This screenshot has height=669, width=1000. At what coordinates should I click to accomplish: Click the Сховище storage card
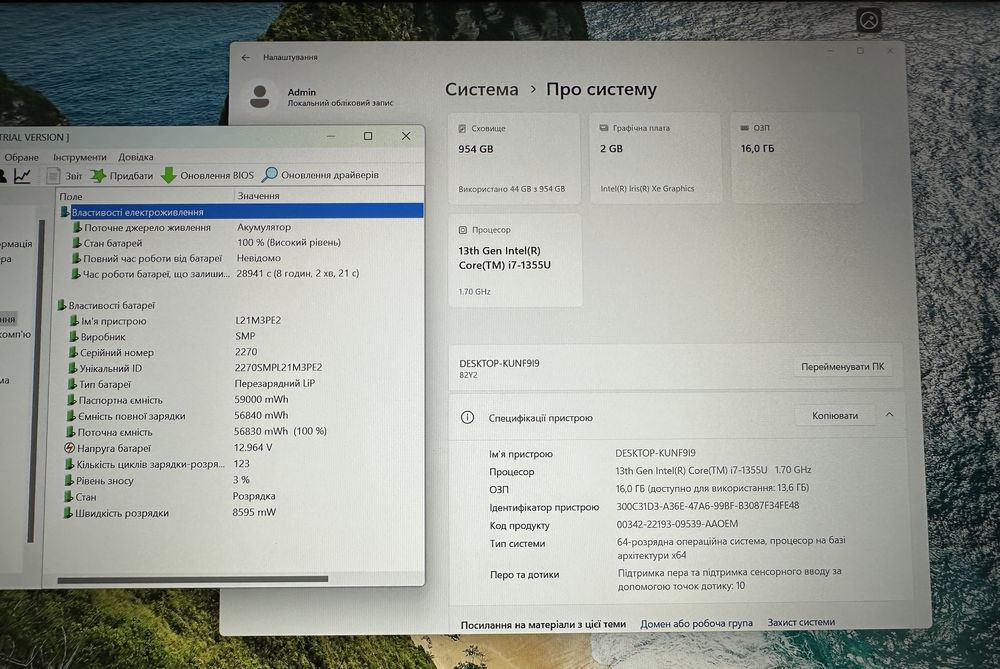(514, 159)
